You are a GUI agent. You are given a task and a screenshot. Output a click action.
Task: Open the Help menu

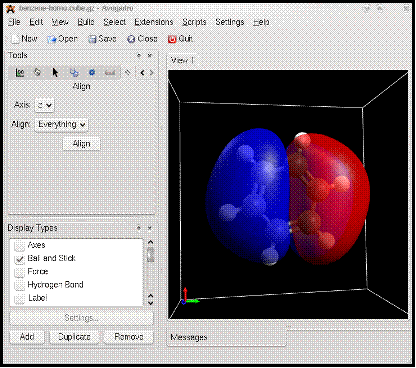(x=261, y=22)
